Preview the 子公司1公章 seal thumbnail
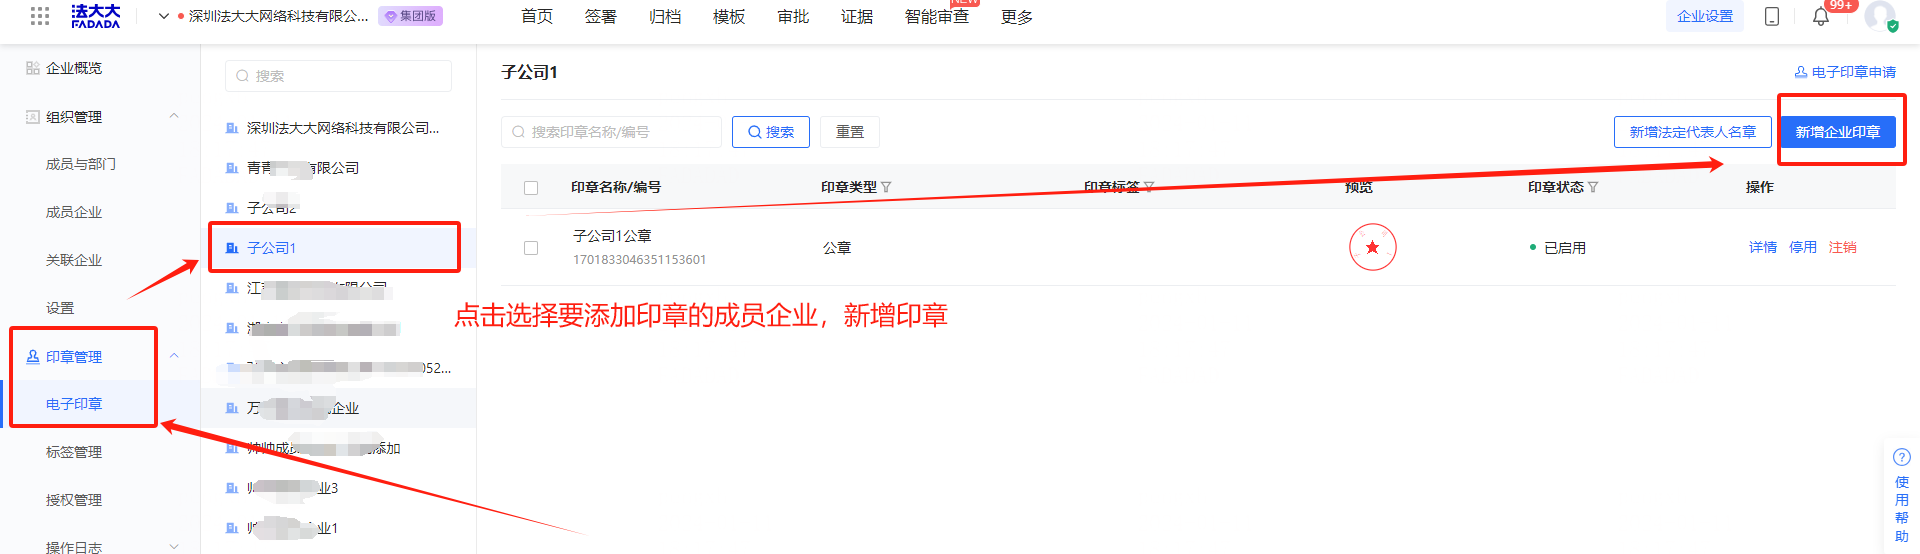Image resolution: width=1920 pixels, height=554 pixels. point(1373,247)
